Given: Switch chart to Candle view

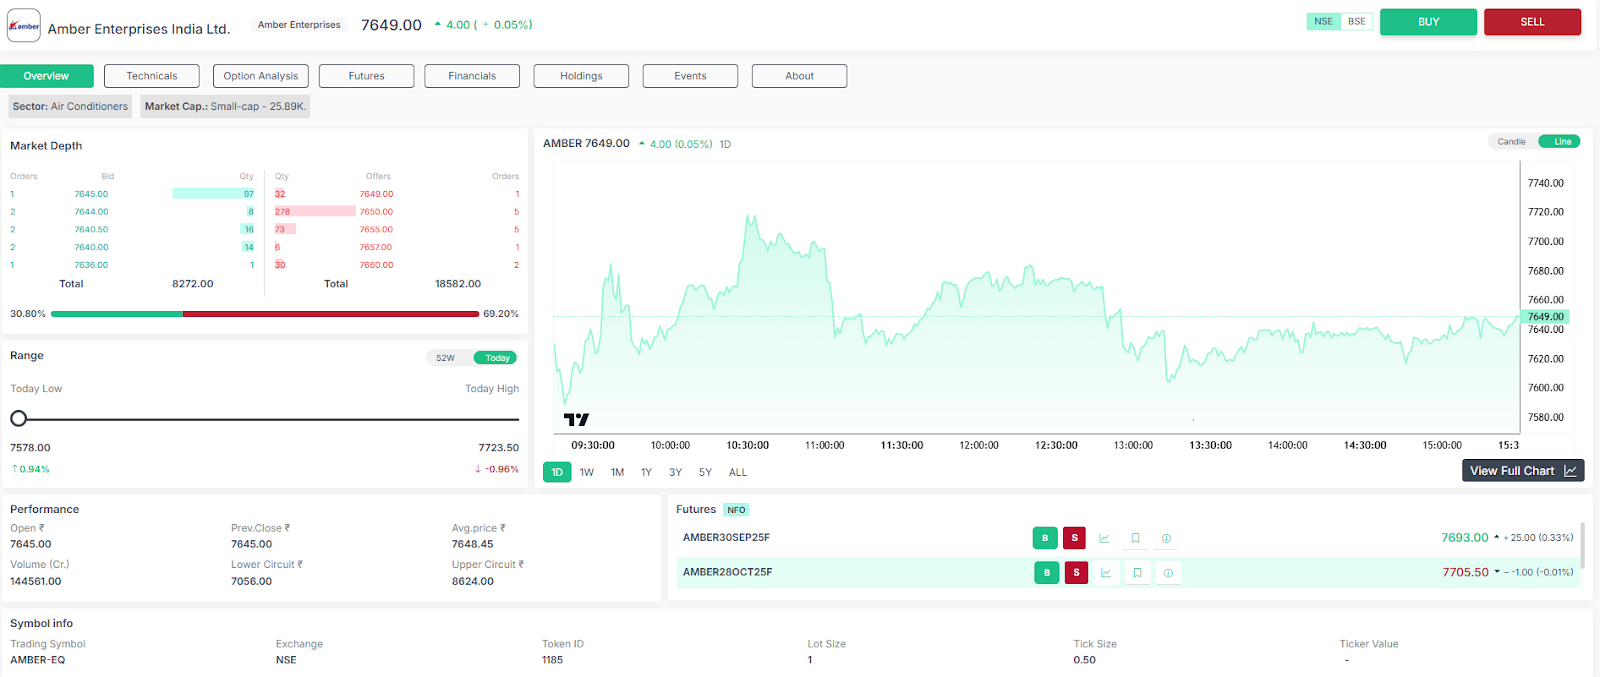Looking at the screenshot, I should (1511, 142).
